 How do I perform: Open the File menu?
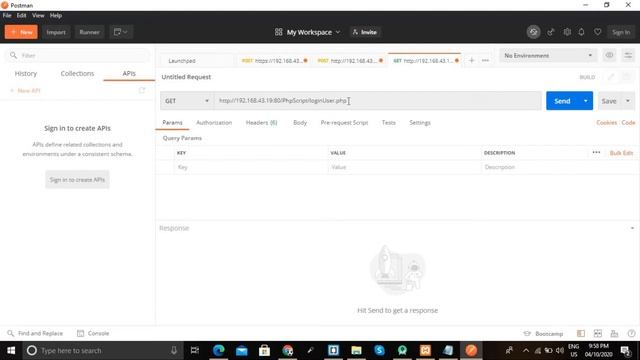click(x=7, y=15)
